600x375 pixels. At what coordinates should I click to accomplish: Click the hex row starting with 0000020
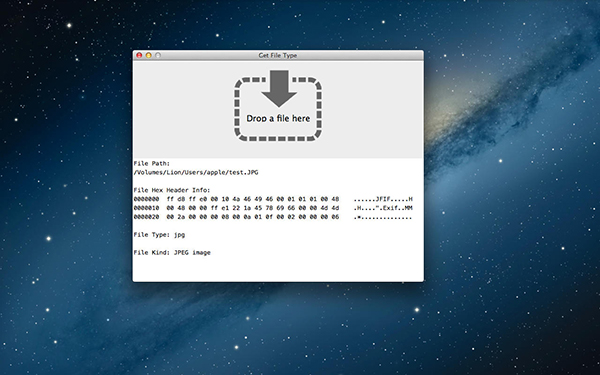273,217
